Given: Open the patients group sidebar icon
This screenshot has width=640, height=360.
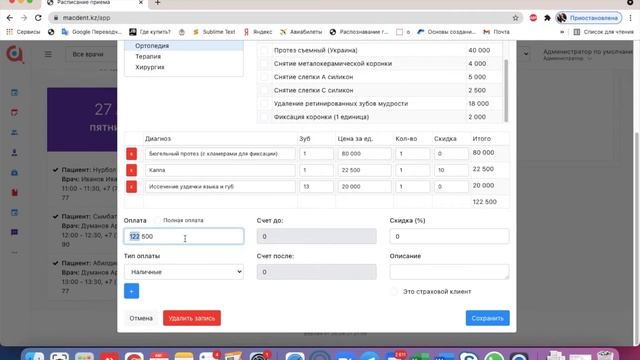Looking at the screenshot, I should click(x=14, y=132).
